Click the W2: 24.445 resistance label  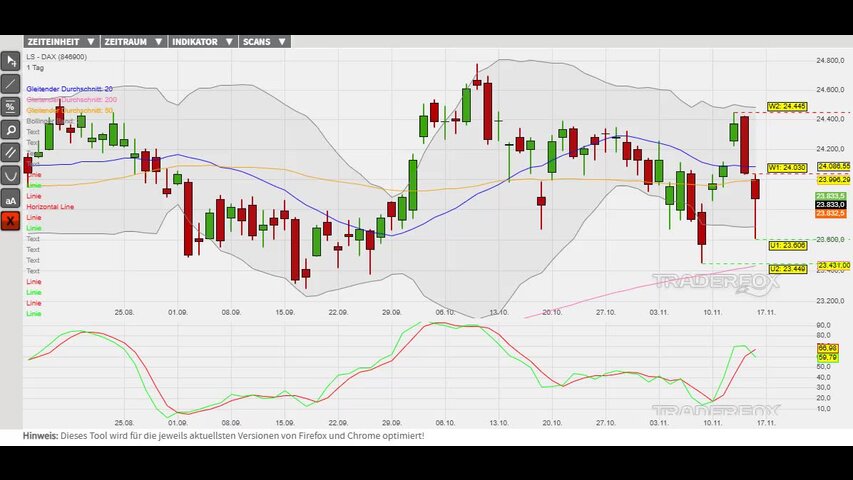pos(786,106)
